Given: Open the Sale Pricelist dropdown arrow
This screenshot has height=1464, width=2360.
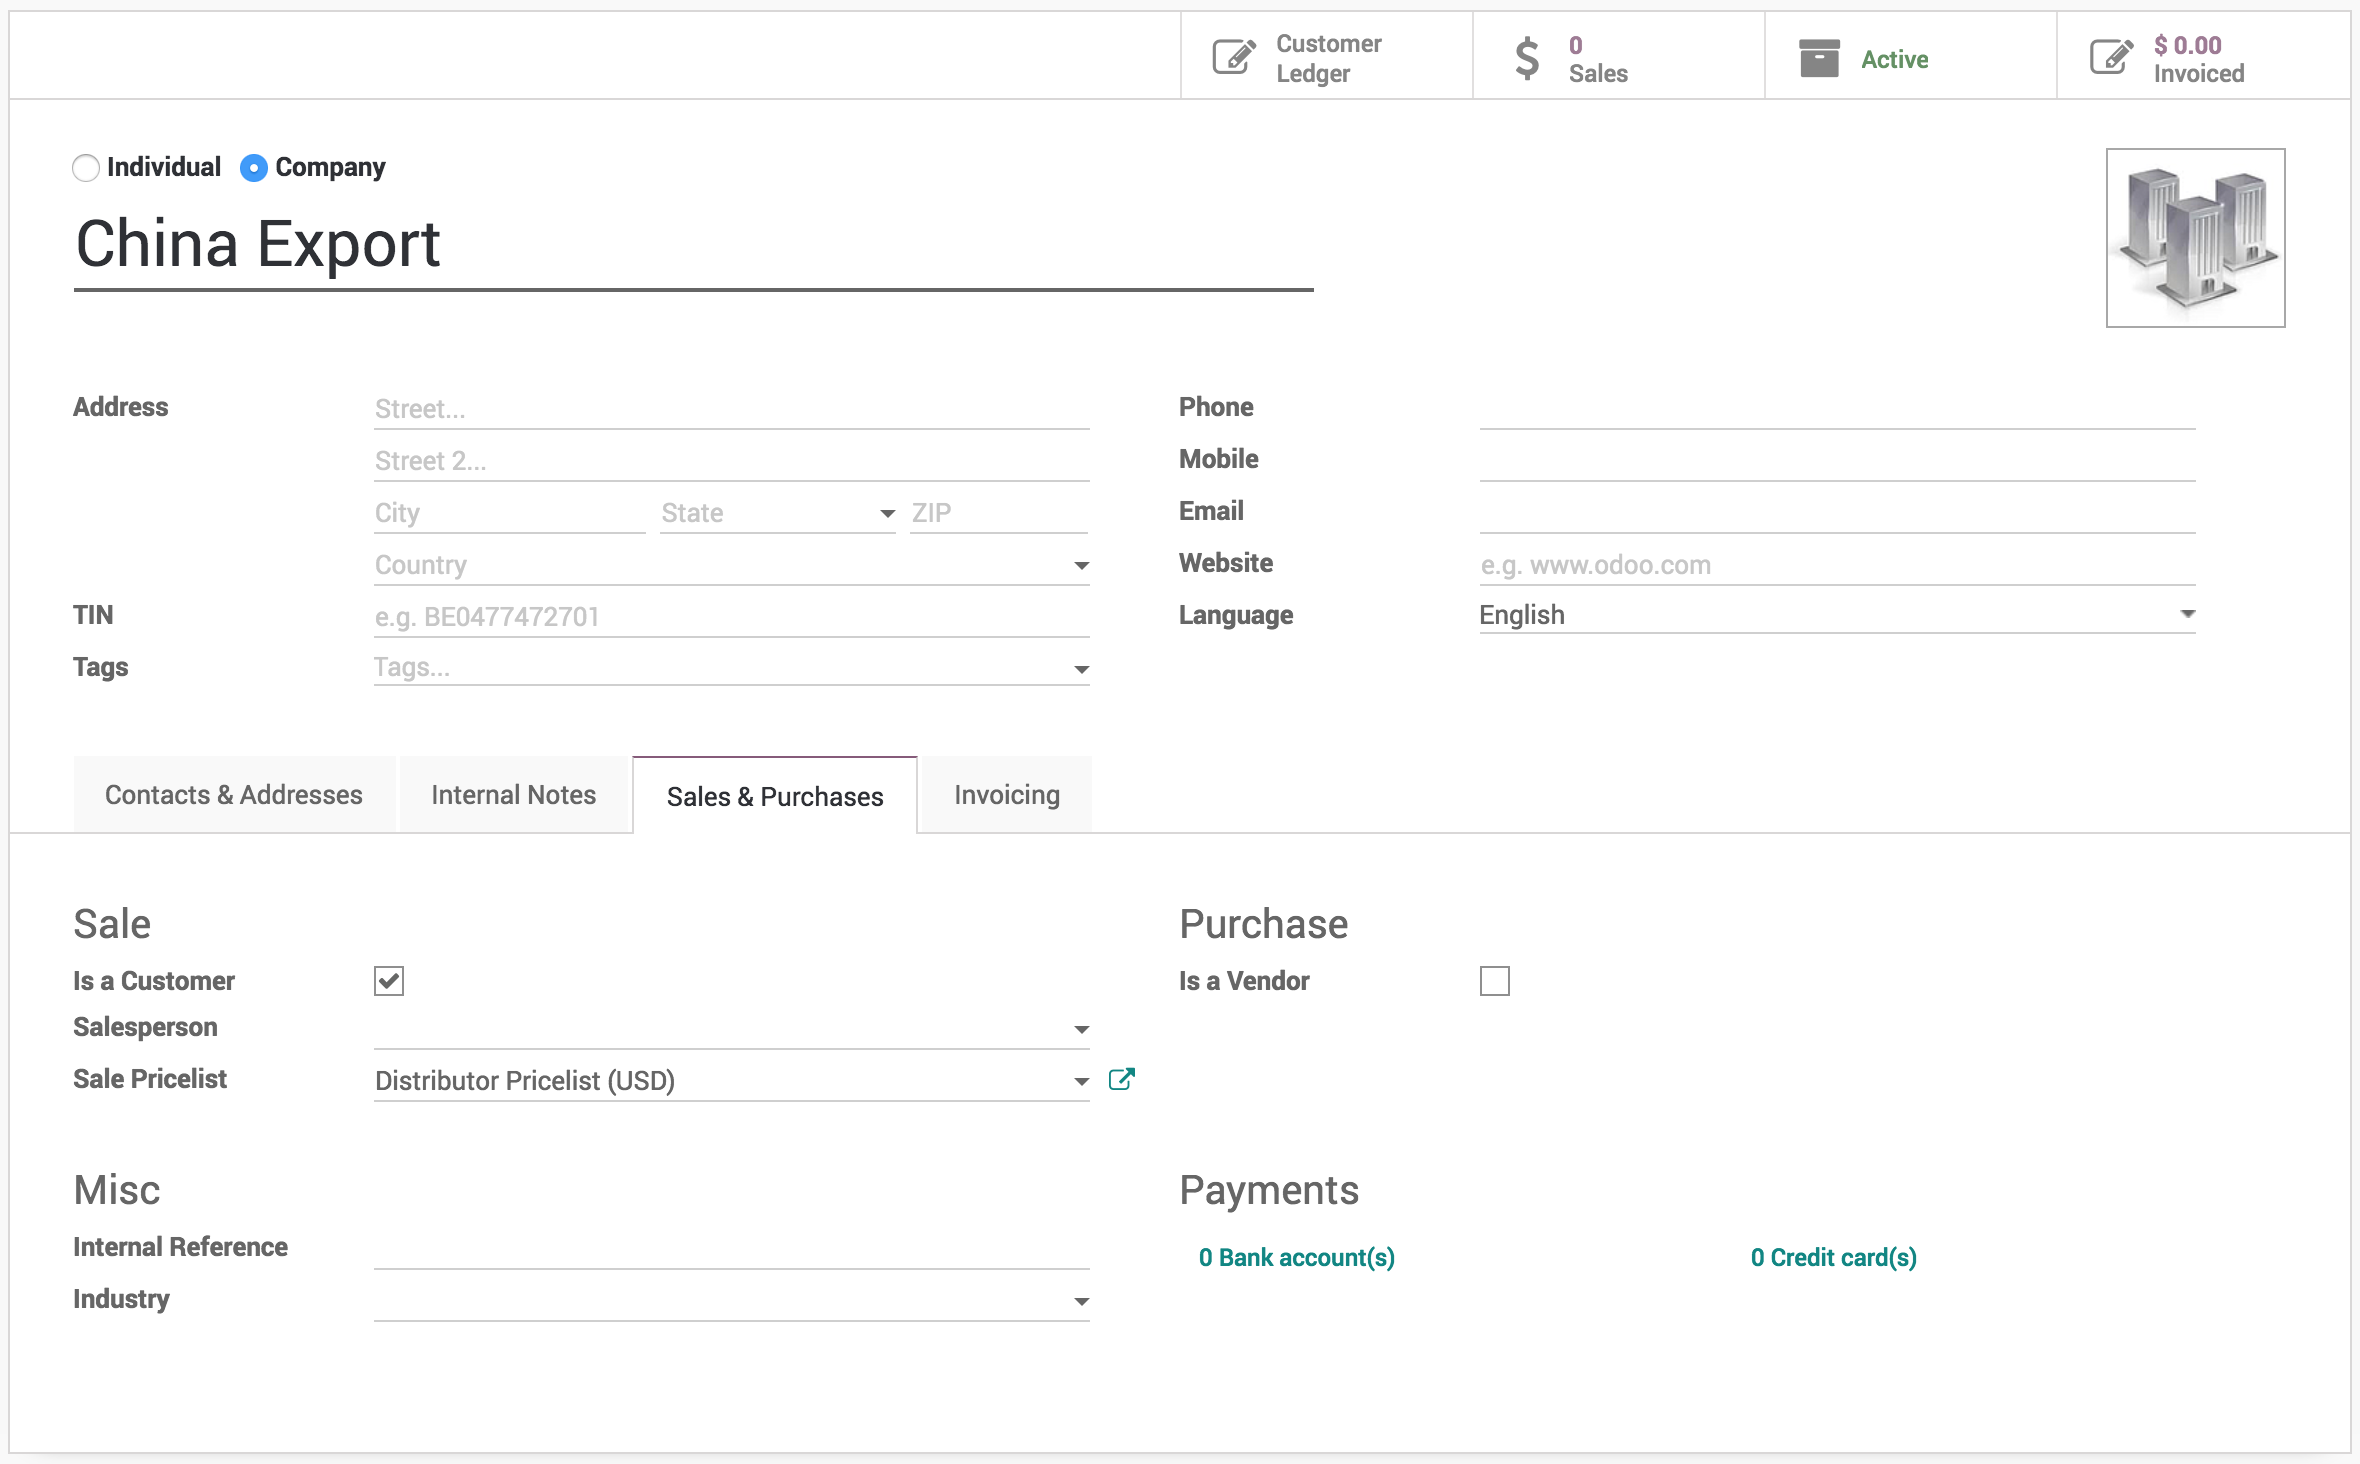Looking at the screenshot, I should (x=1081, y=1081).
